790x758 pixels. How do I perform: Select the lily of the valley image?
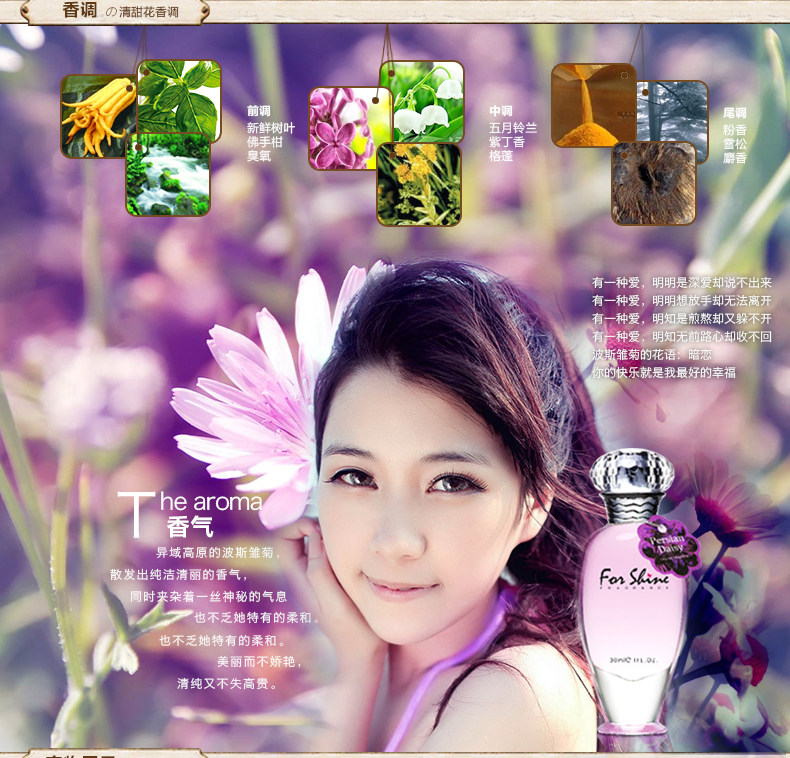(x=422, y=102)
